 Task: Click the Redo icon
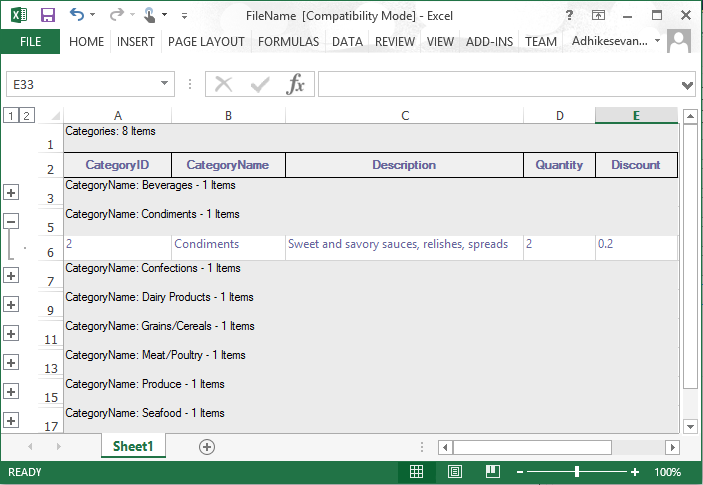point(117,15)
